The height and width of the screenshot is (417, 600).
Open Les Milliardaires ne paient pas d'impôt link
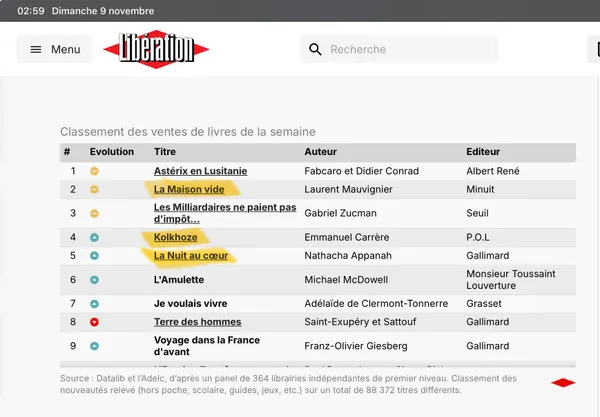click(x=225, y=213)
